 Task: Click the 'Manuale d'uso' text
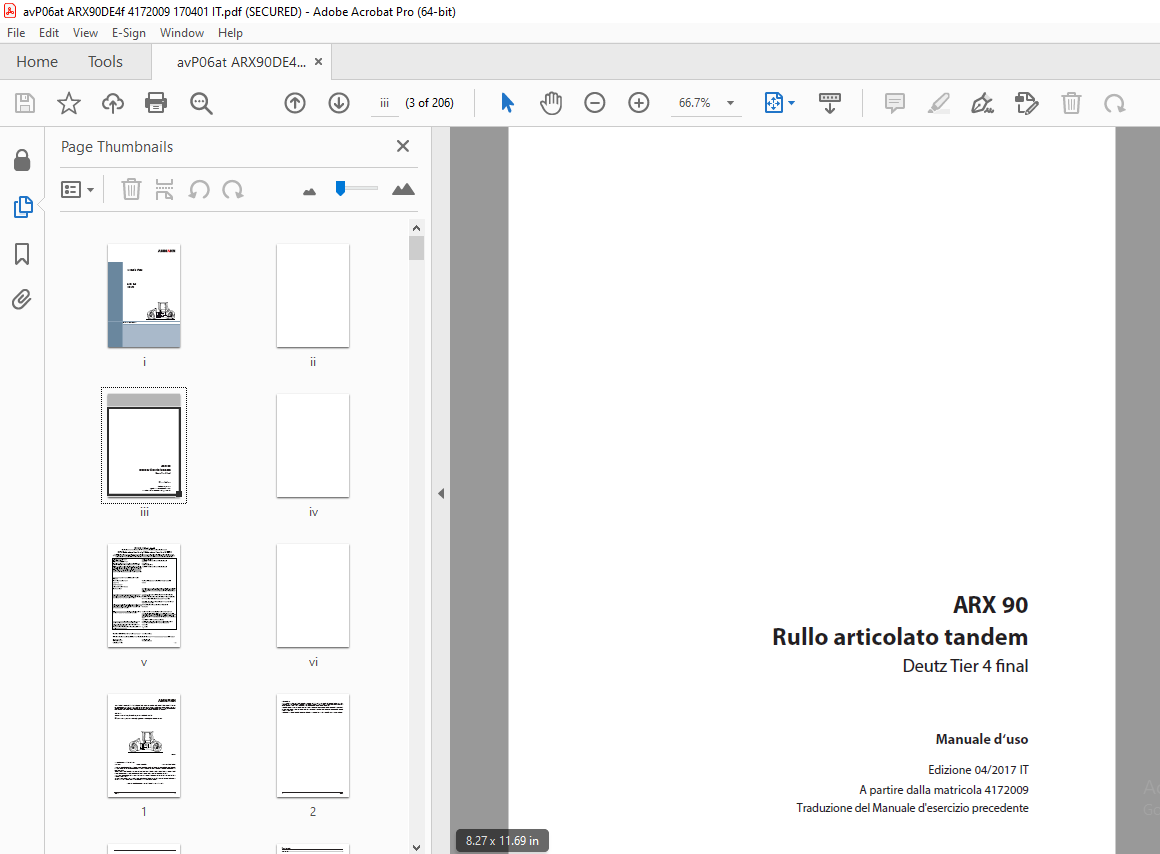[982, 739]
